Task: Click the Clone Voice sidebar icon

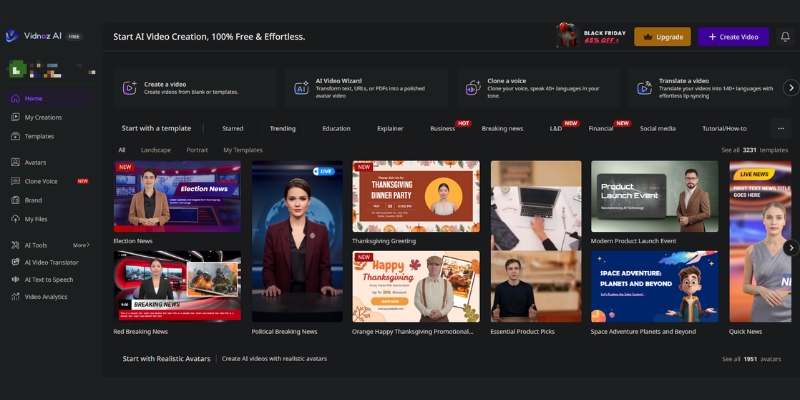Action: coord(15,181)
